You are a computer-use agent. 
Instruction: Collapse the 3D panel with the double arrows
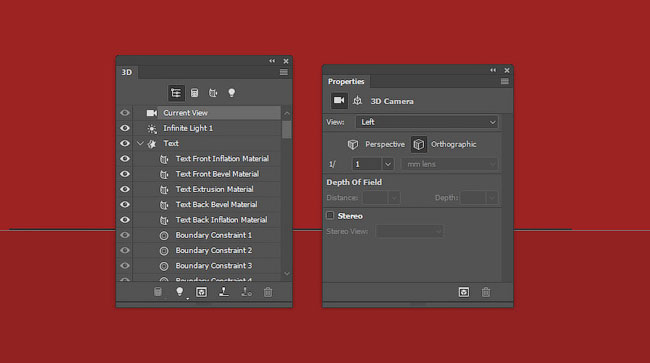272,61
